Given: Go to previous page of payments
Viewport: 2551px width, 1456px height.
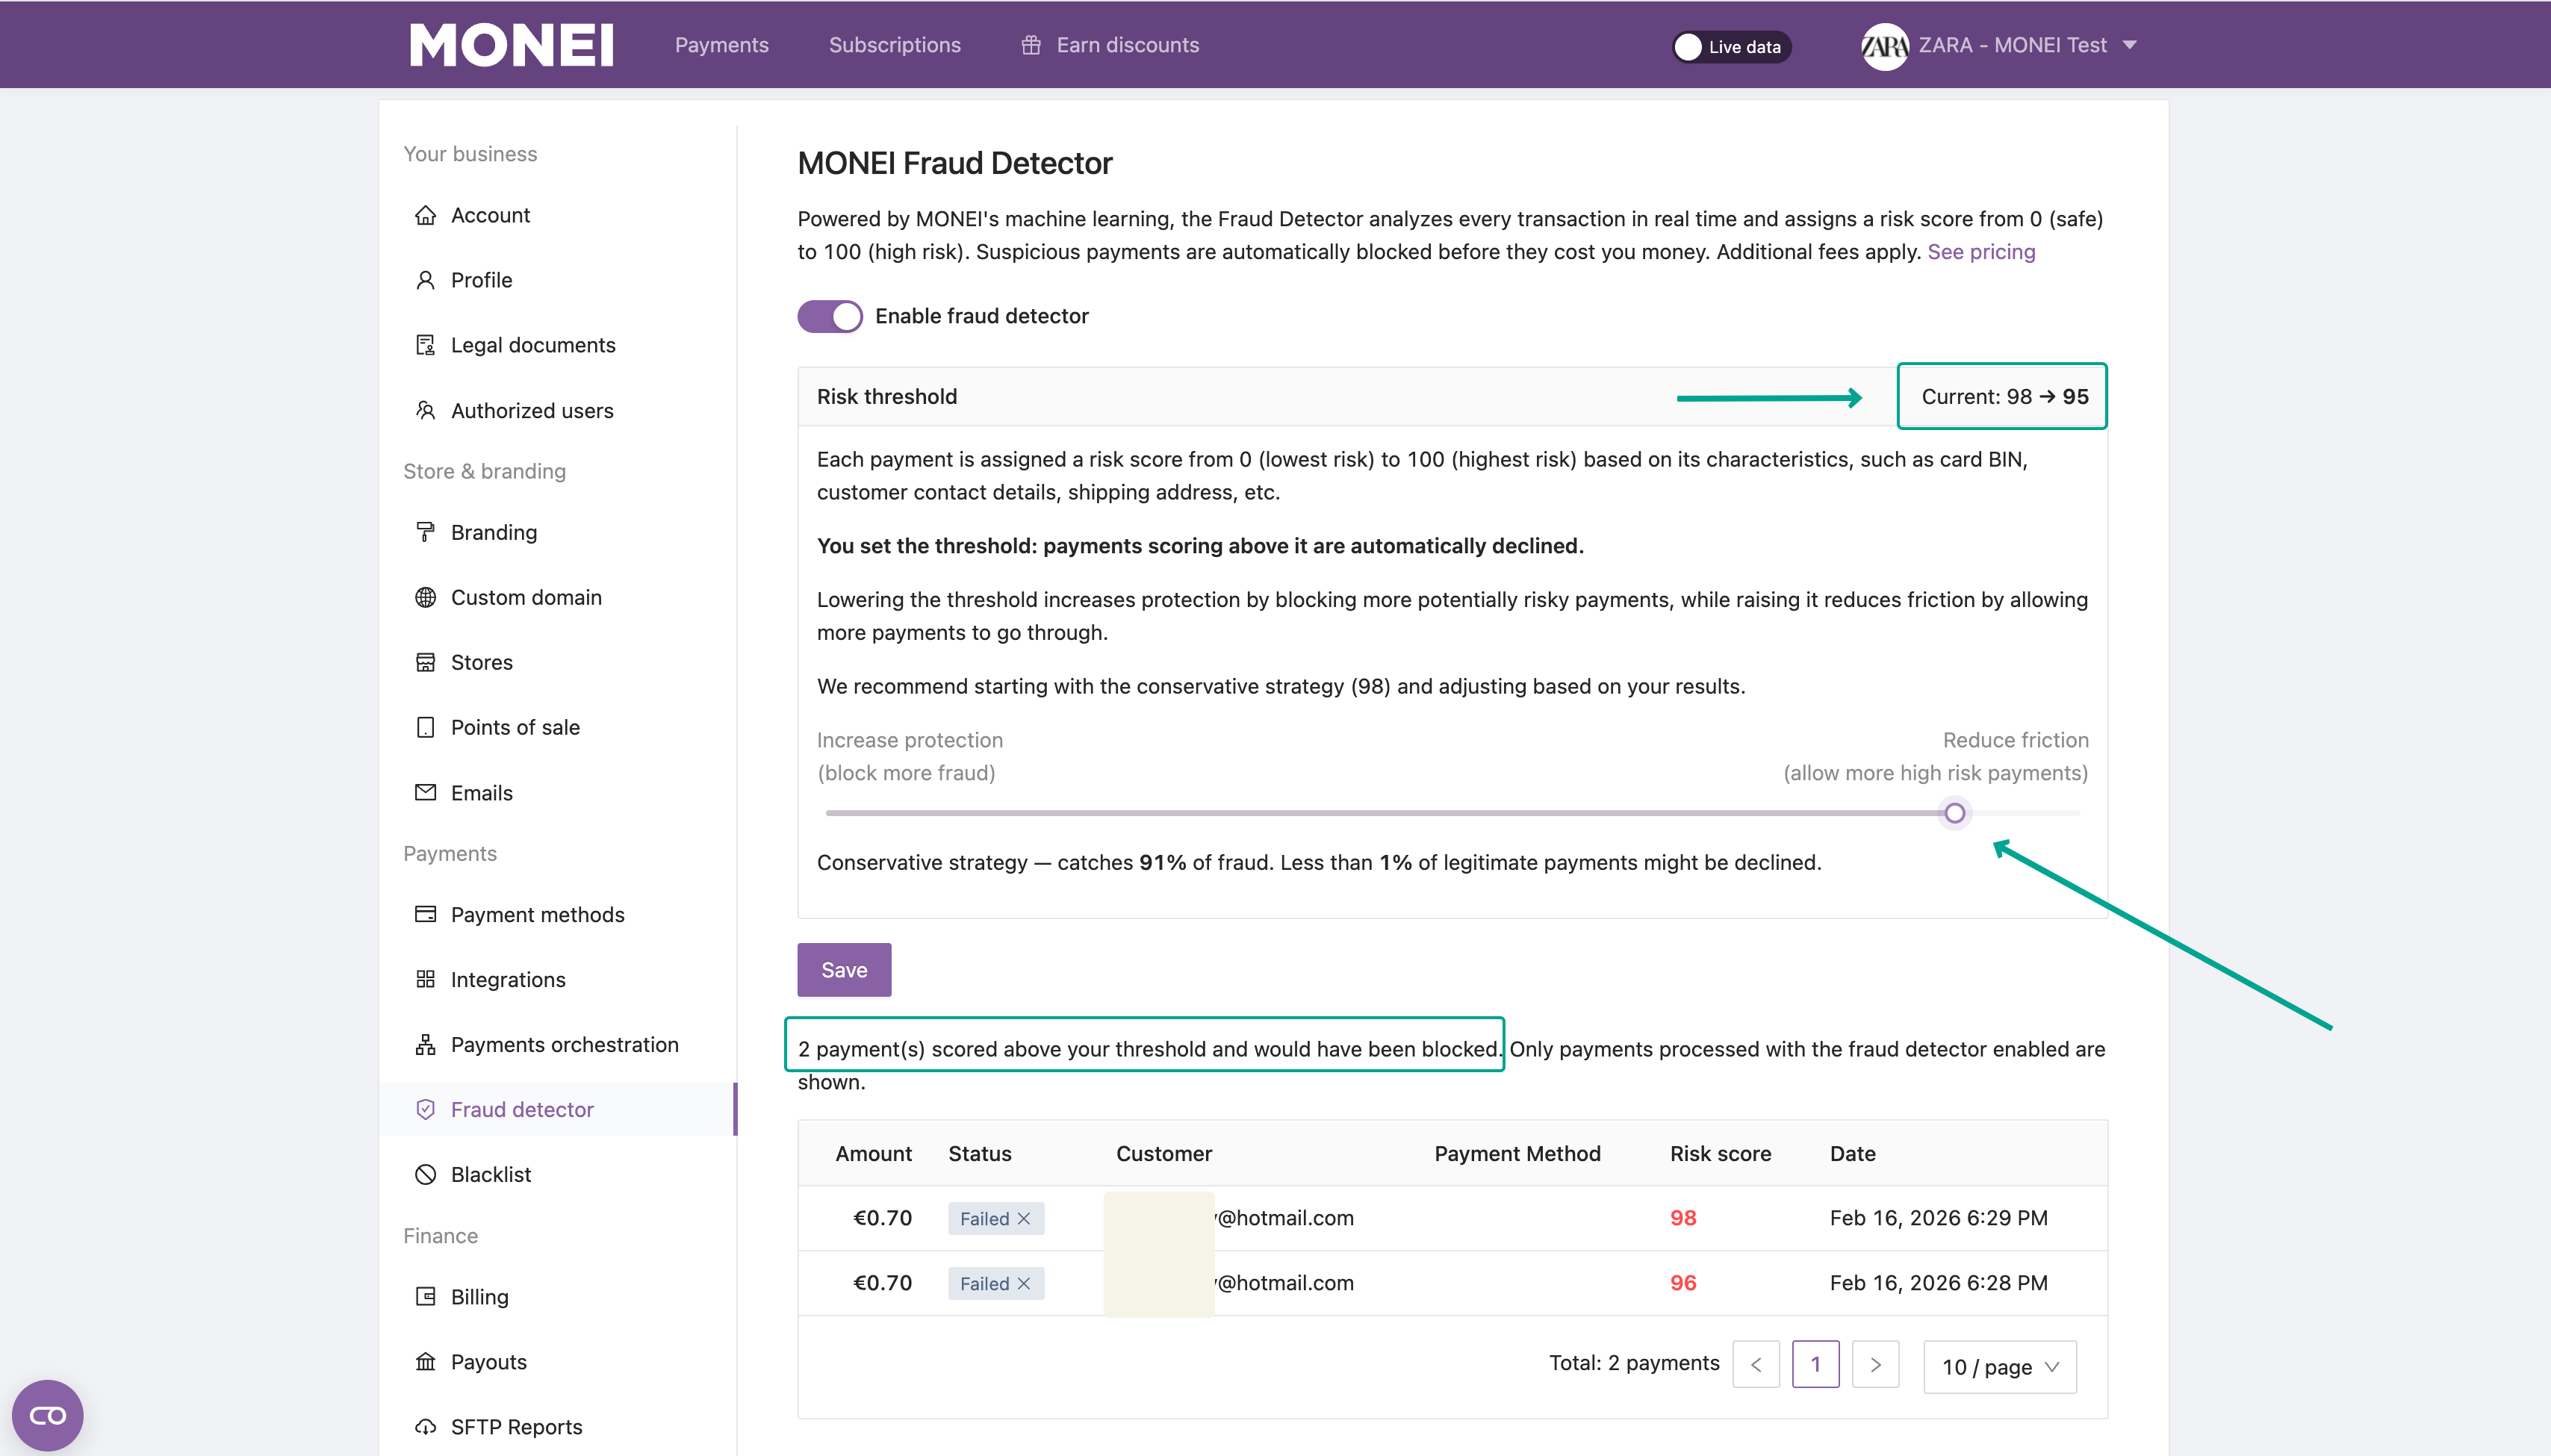Looking at the screenshot, I should [1755, 1364].
